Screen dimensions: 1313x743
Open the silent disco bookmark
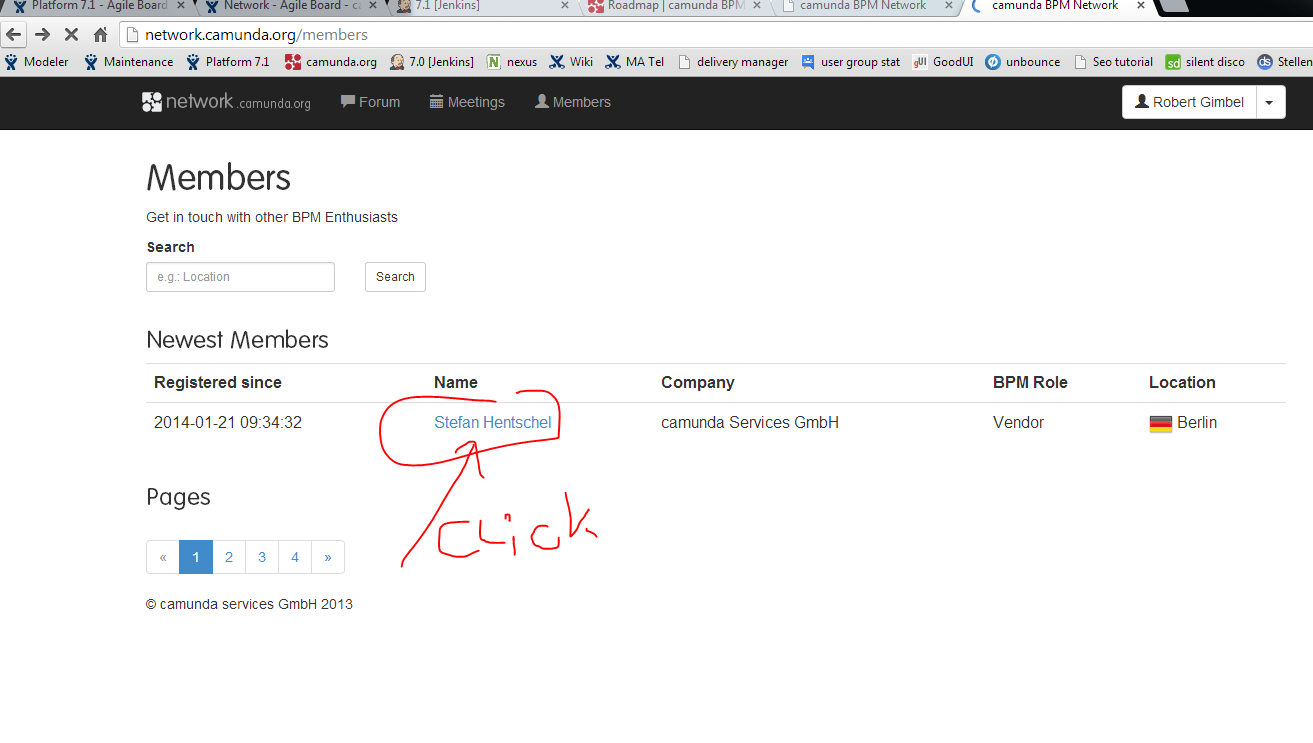1205,62
